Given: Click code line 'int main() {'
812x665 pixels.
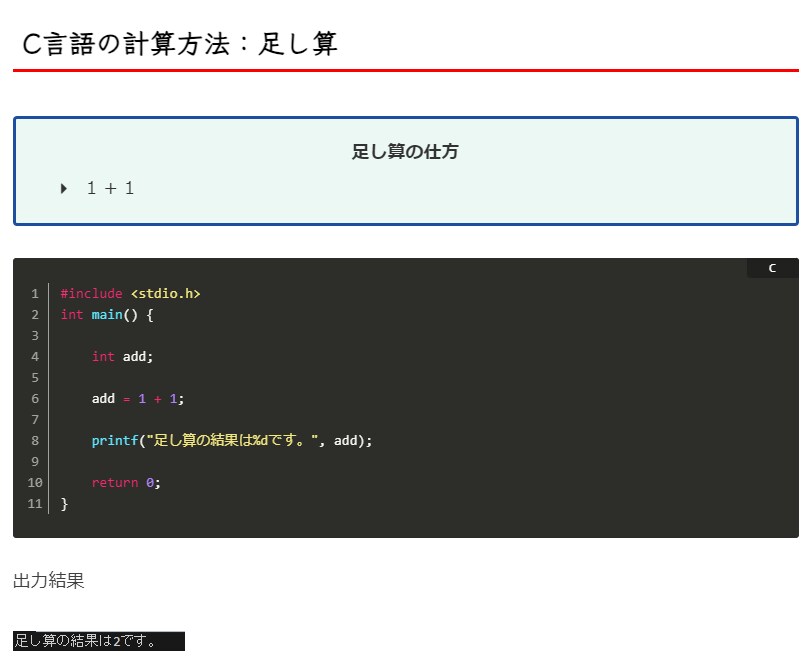Looking at the screenshot, I should point(107,314).
